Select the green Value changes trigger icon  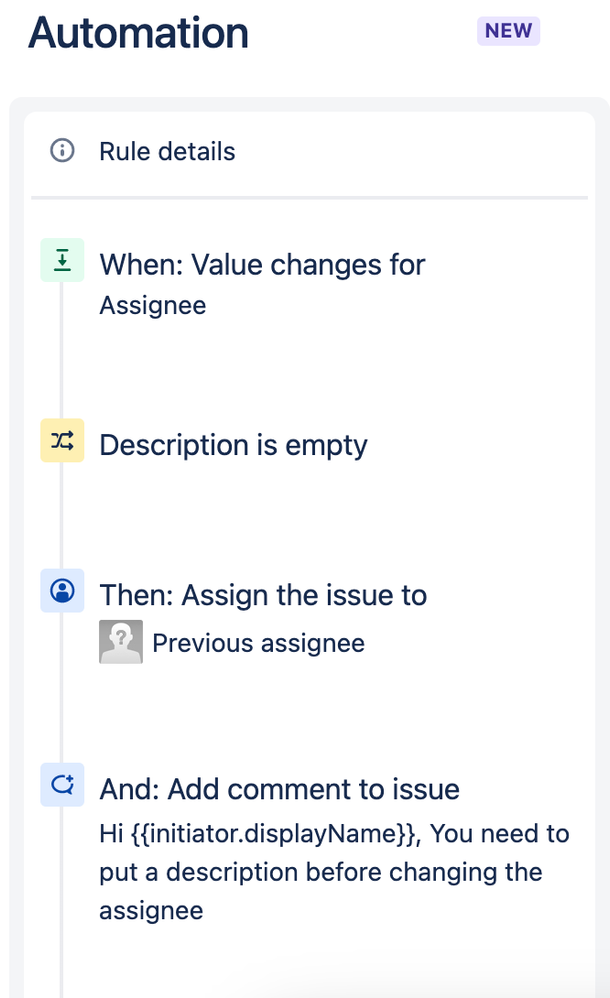pos(61,259)
